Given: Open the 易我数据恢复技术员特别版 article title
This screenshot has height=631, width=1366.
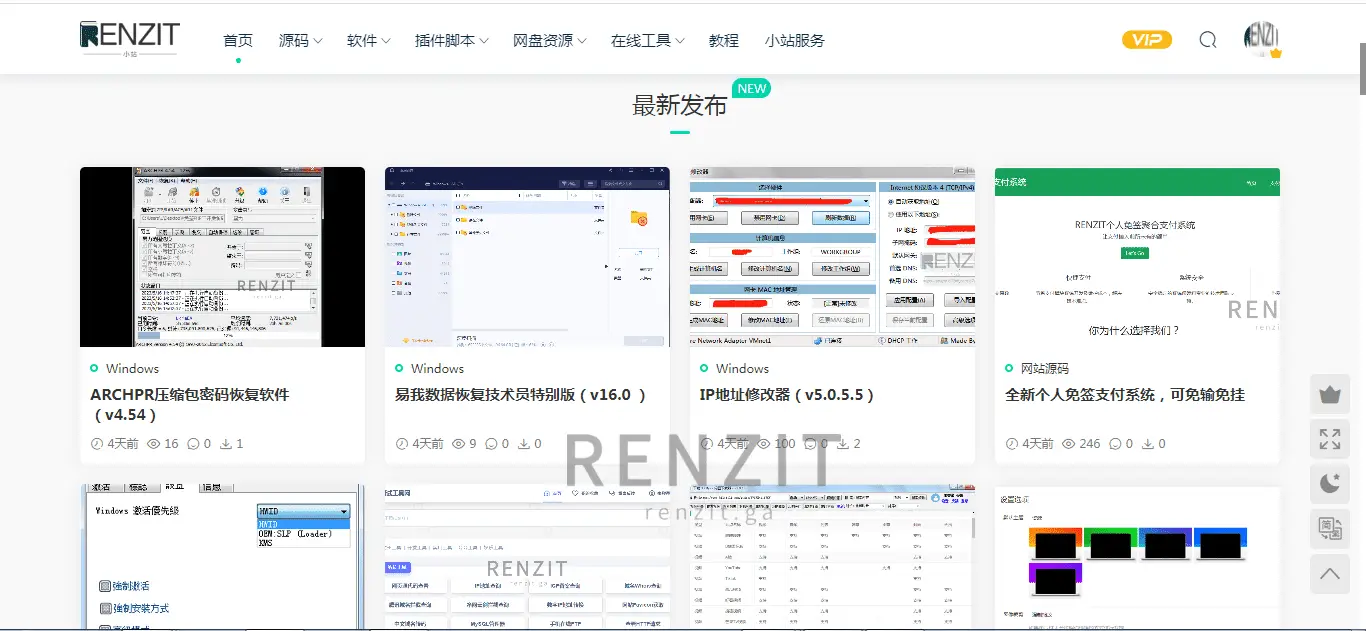Looking at the screenshot, I should tap(520, 395).
